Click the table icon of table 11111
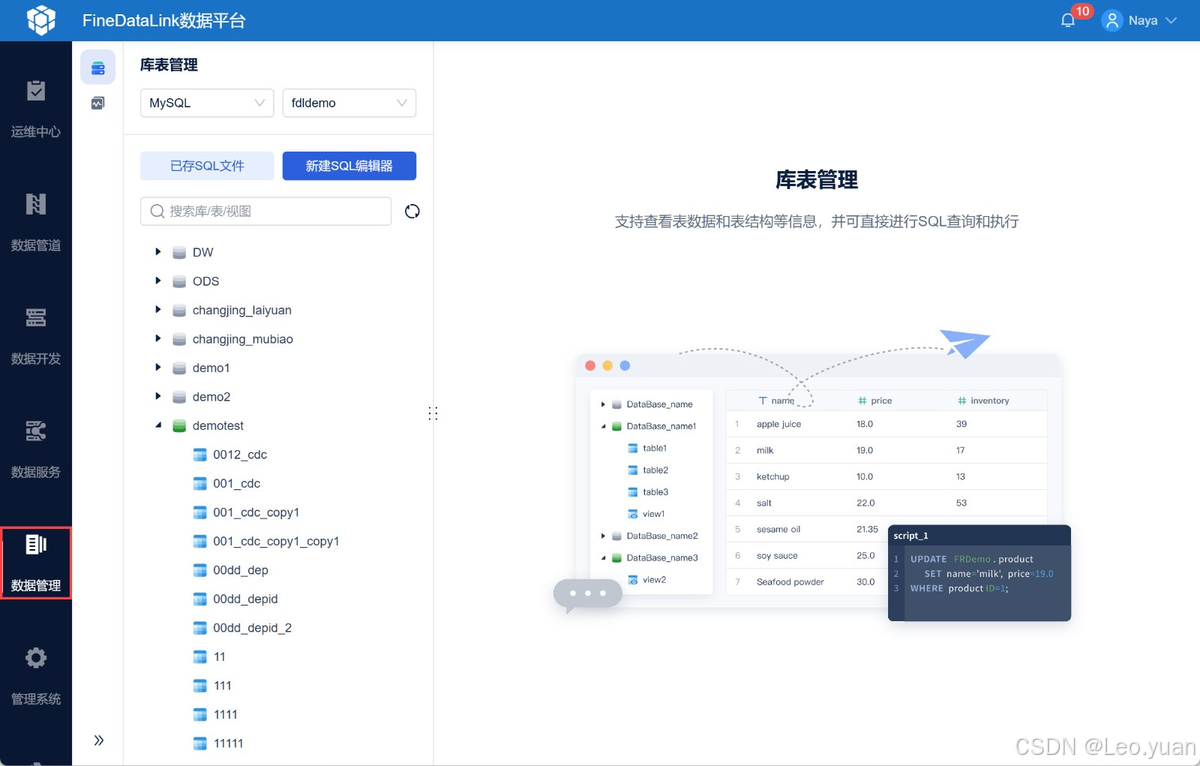This screenshot has height=766, width=1200. [x=199, y=744]
